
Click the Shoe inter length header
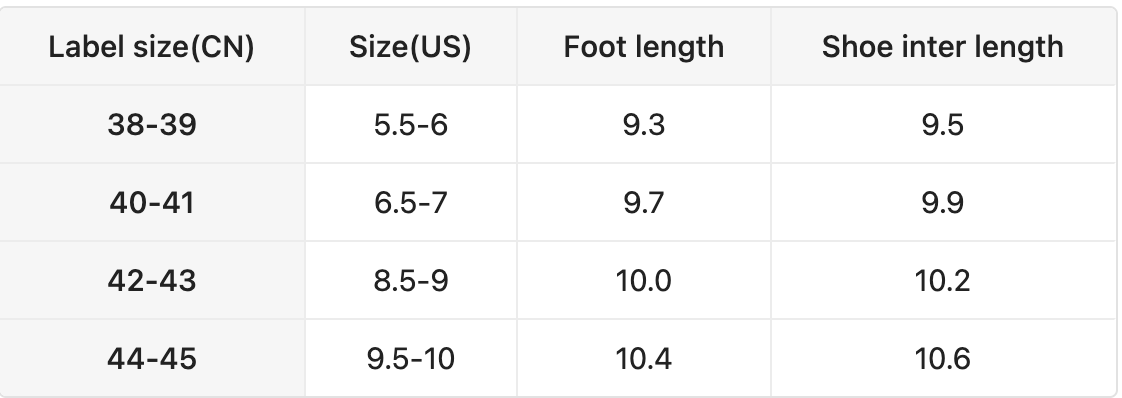(943, 47)
